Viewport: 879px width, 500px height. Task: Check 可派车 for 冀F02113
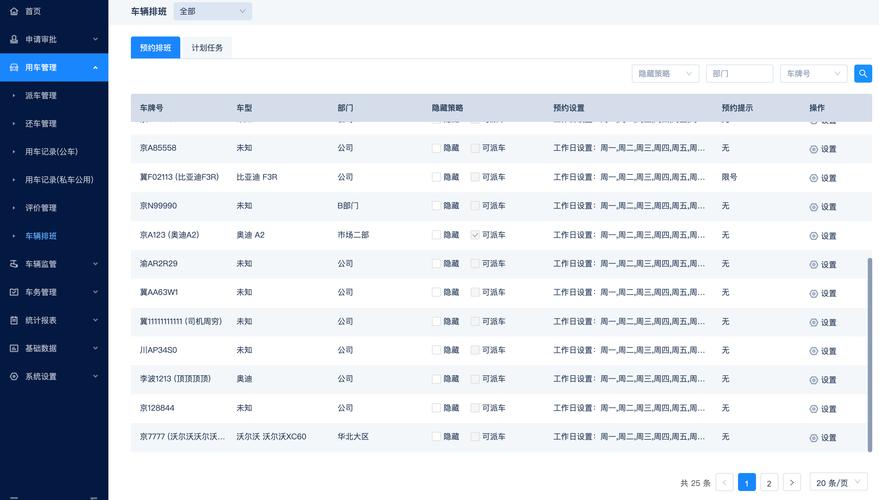(475, 177)
